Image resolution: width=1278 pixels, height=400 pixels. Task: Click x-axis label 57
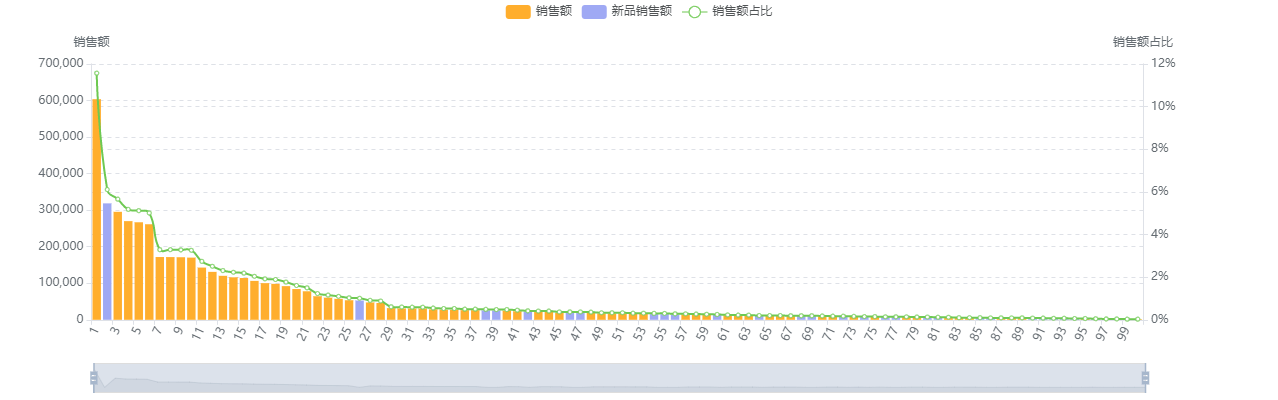click(x=681, y=333)
